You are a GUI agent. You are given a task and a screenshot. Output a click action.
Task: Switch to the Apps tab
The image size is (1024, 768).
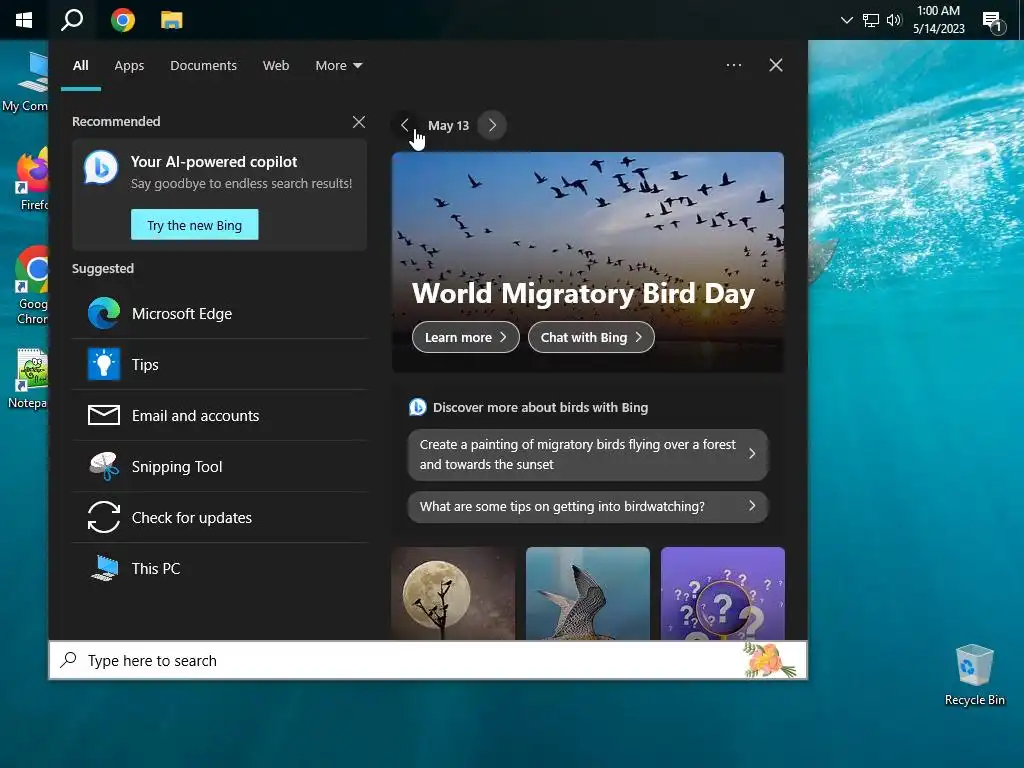pos(129,65)
